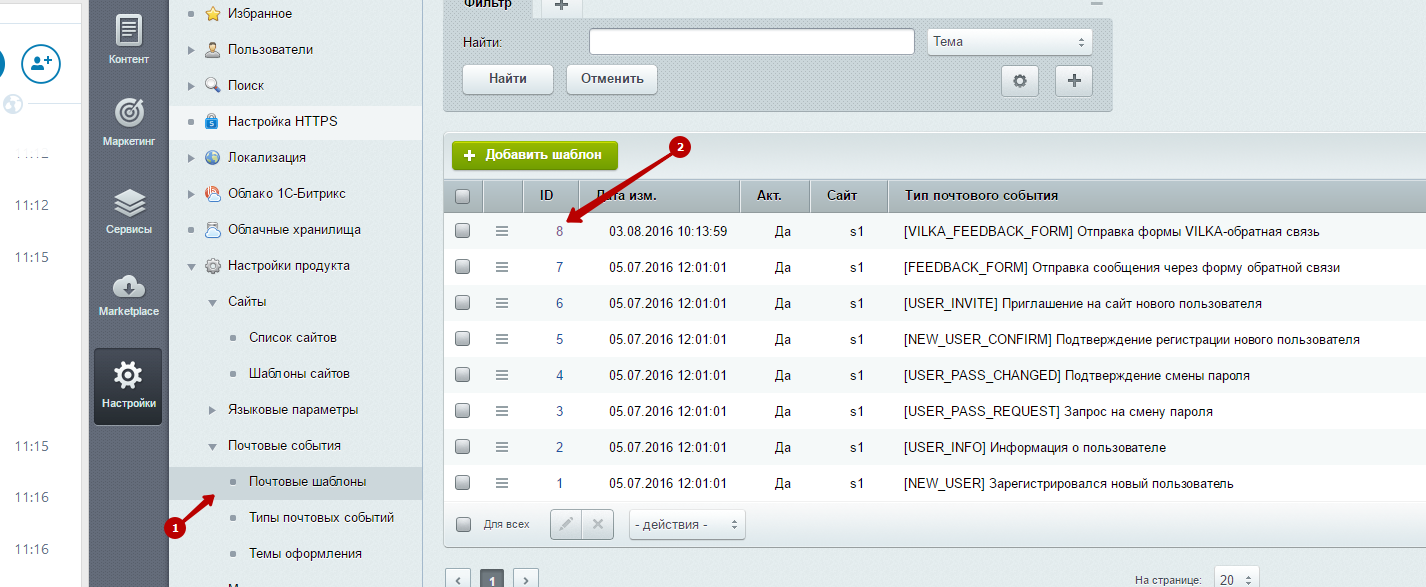Click the icon beside Облачные хранилища
Screen dimensions: 1426x587
point(212,230)
